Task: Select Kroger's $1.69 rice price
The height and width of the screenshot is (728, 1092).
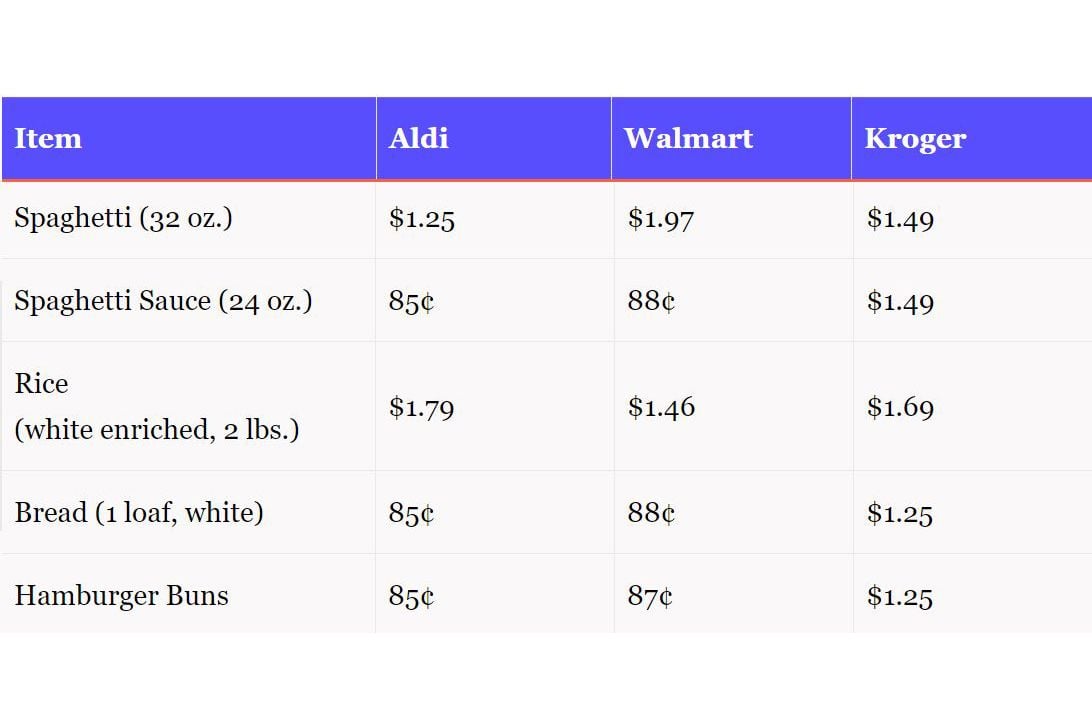Action: pos(900,408)
